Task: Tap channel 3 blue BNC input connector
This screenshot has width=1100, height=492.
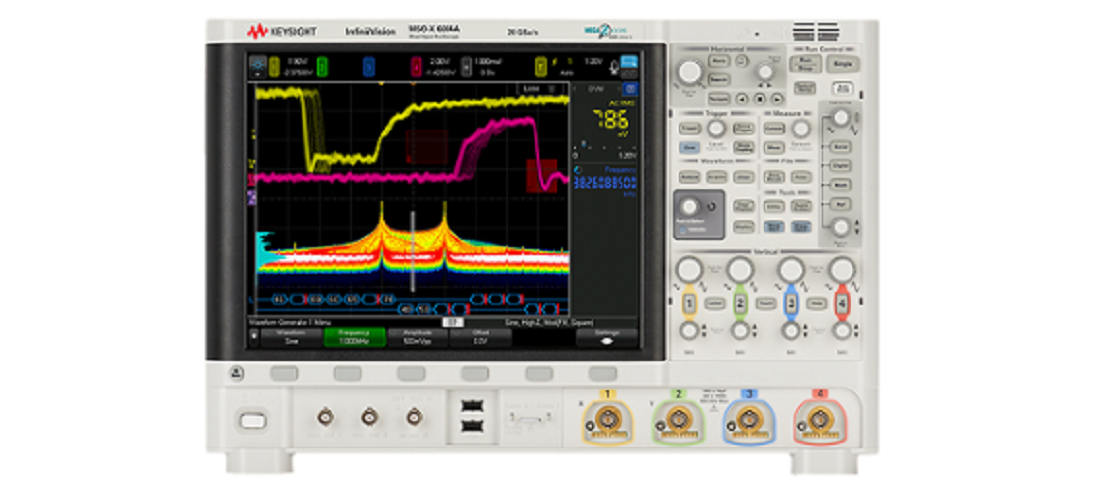Action: (749, 420)
